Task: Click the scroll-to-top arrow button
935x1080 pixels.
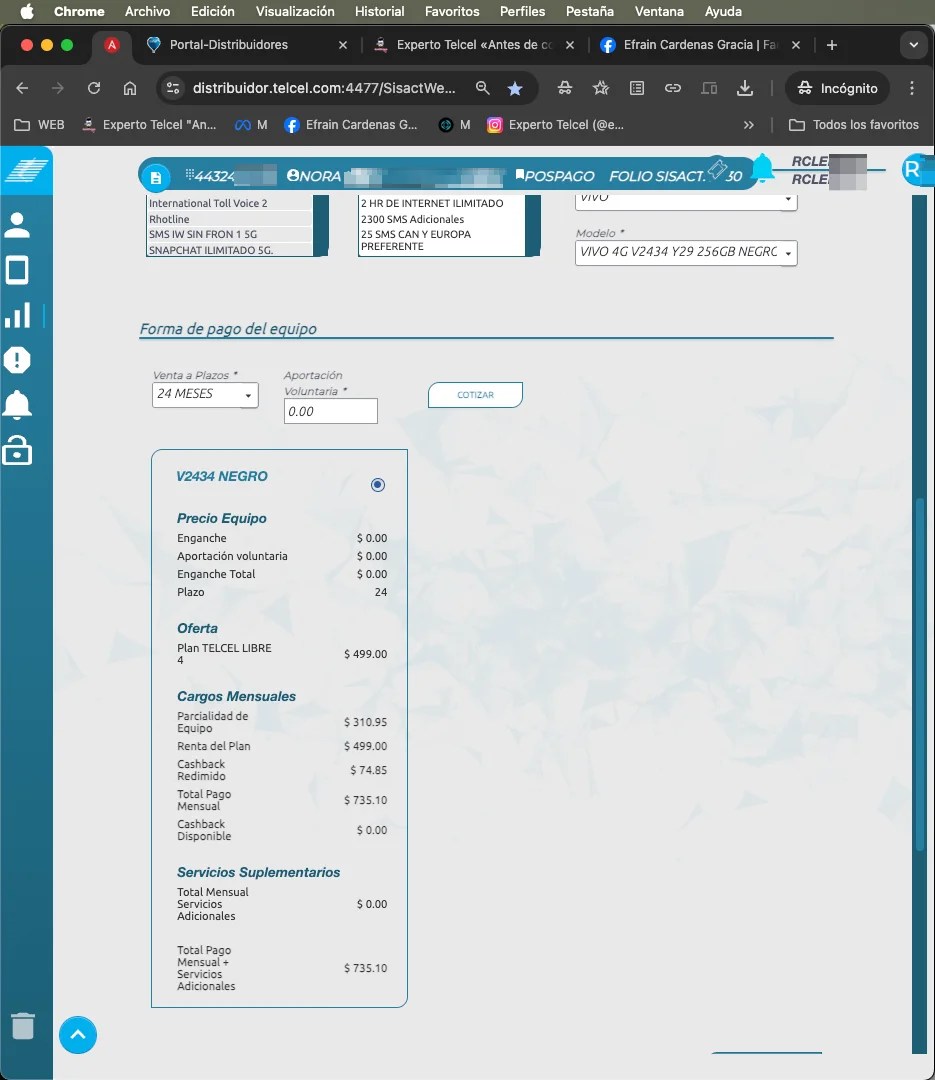Action: tap(78, 1035)
